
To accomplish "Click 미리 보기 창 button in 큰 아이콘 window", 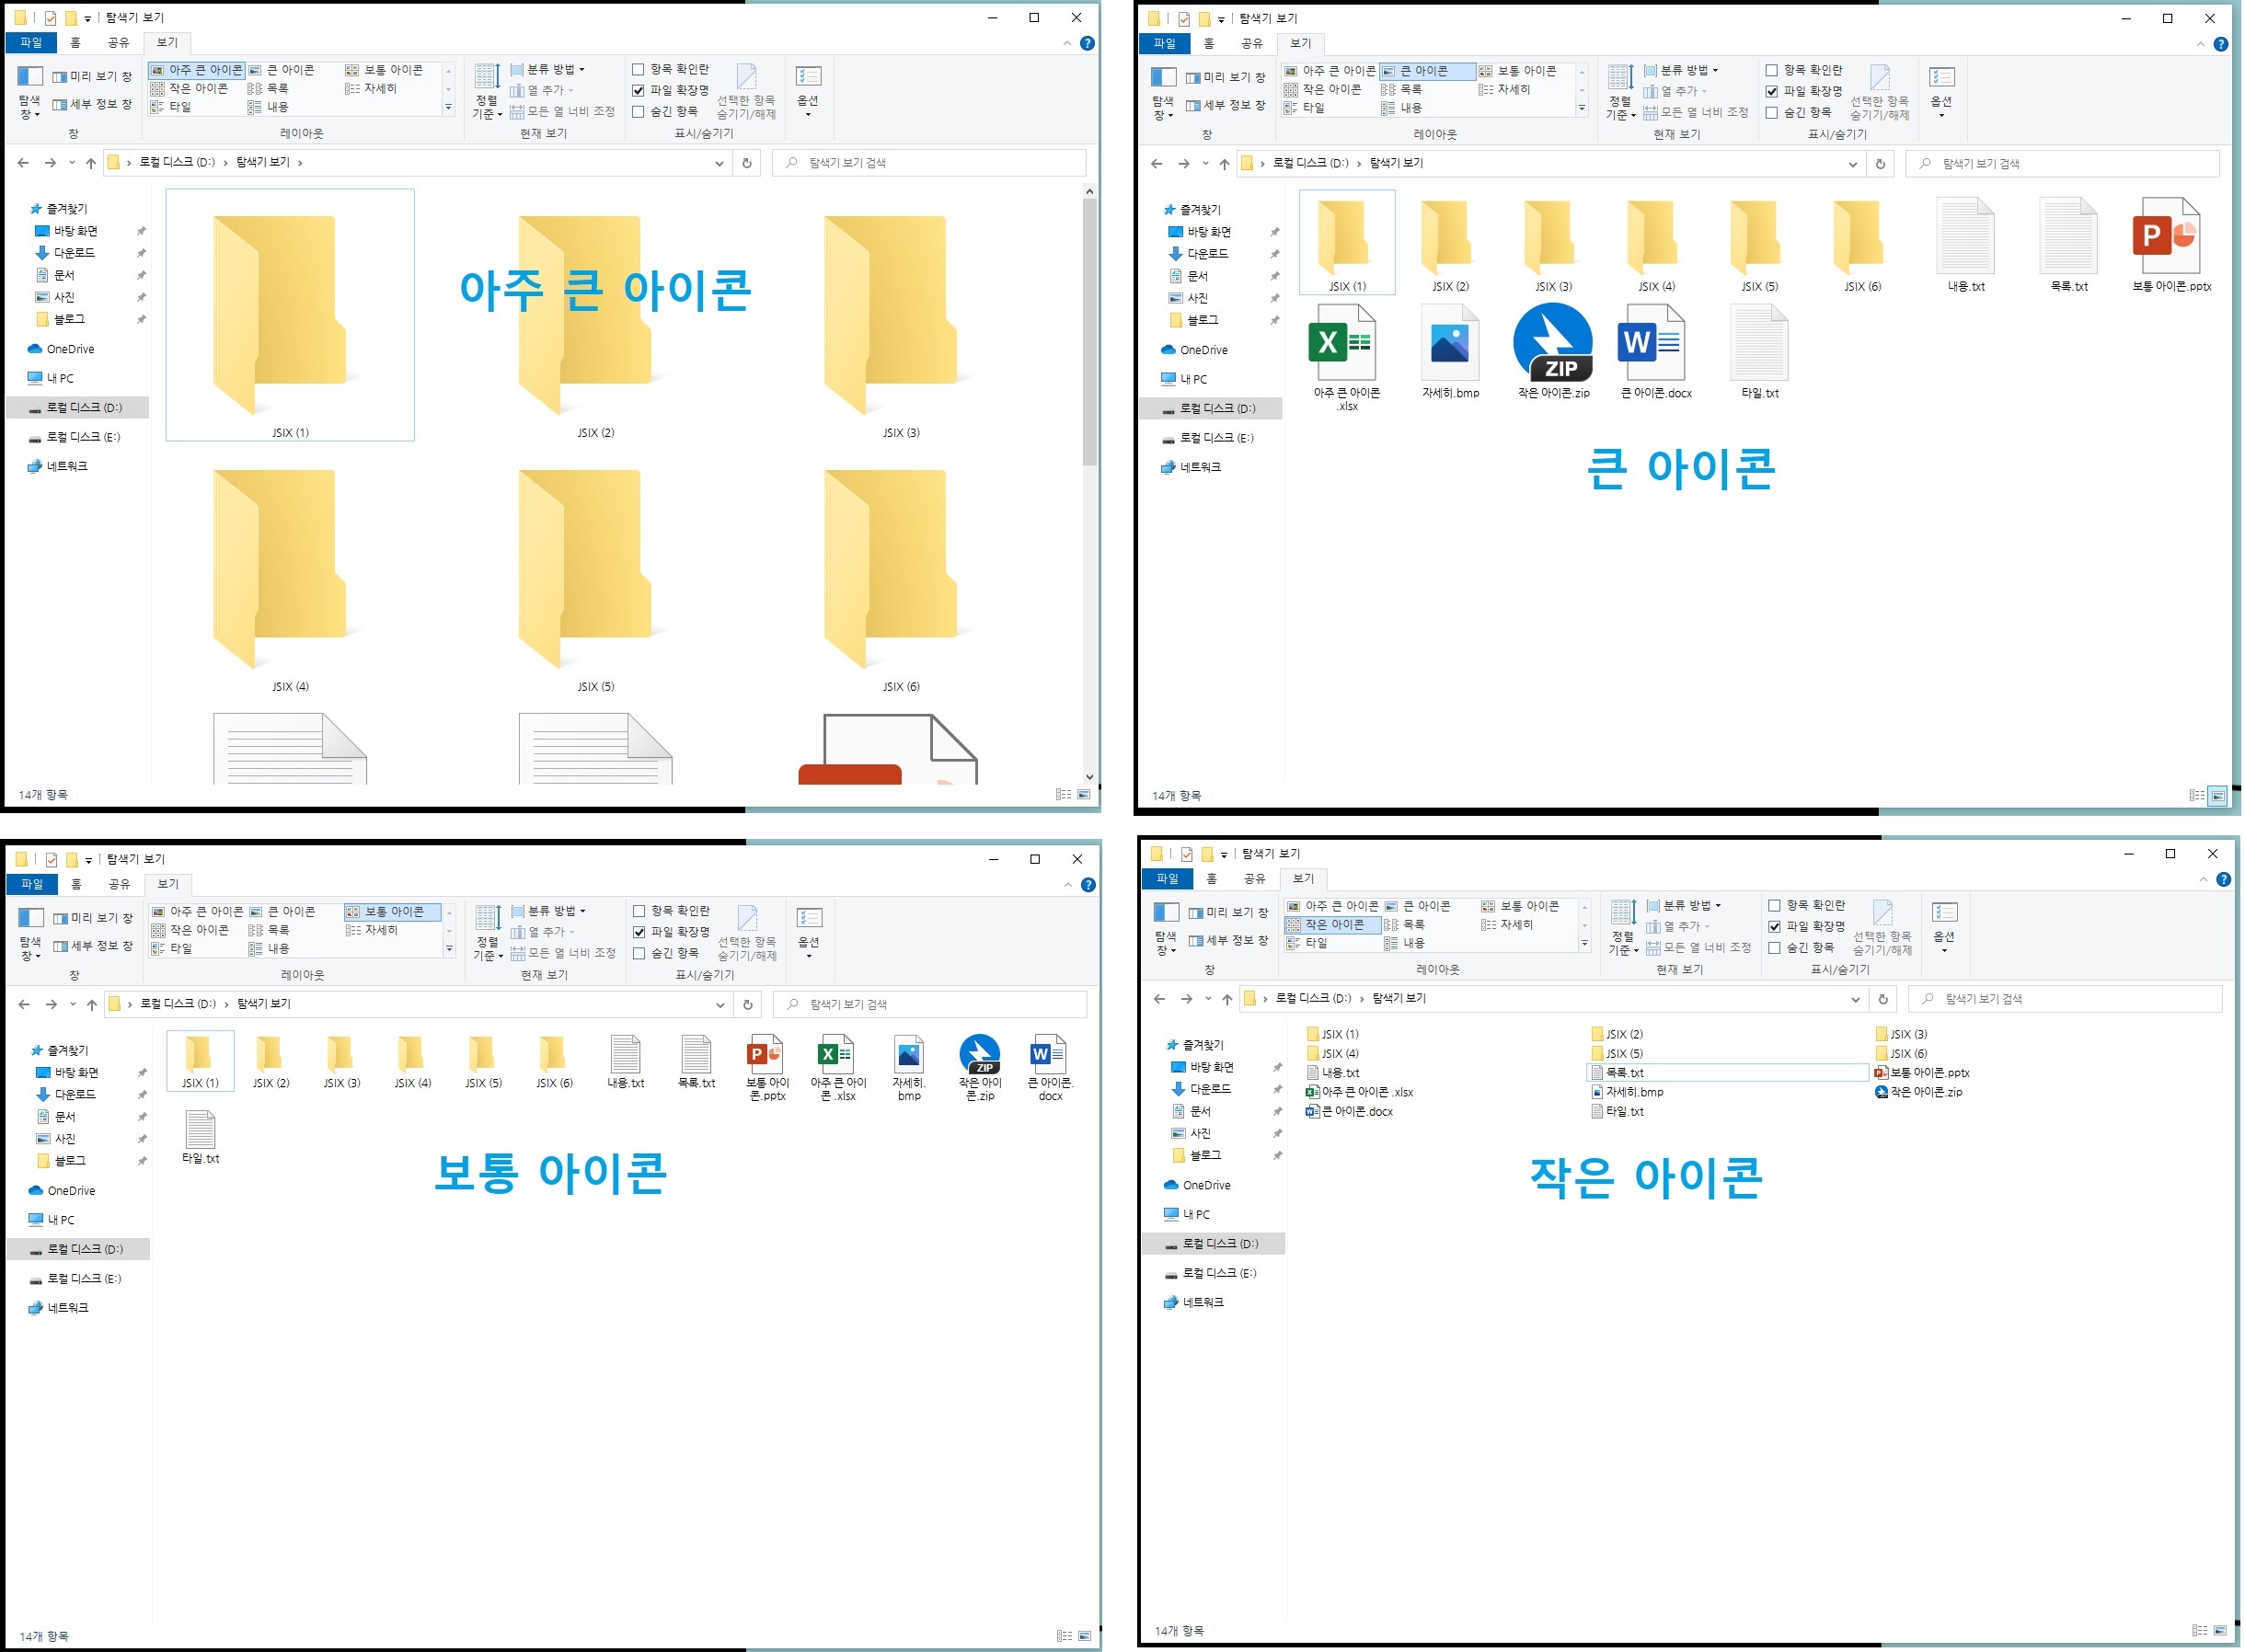I will (1225, 77).
